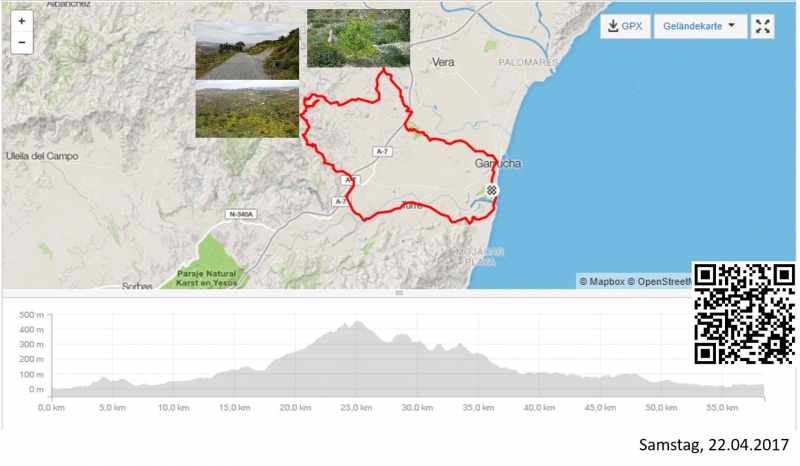The width and height of the screenshot is (800, 466).
Task: Open the Geländekarte map style dropdown
Action: click(x=700, y=26)
